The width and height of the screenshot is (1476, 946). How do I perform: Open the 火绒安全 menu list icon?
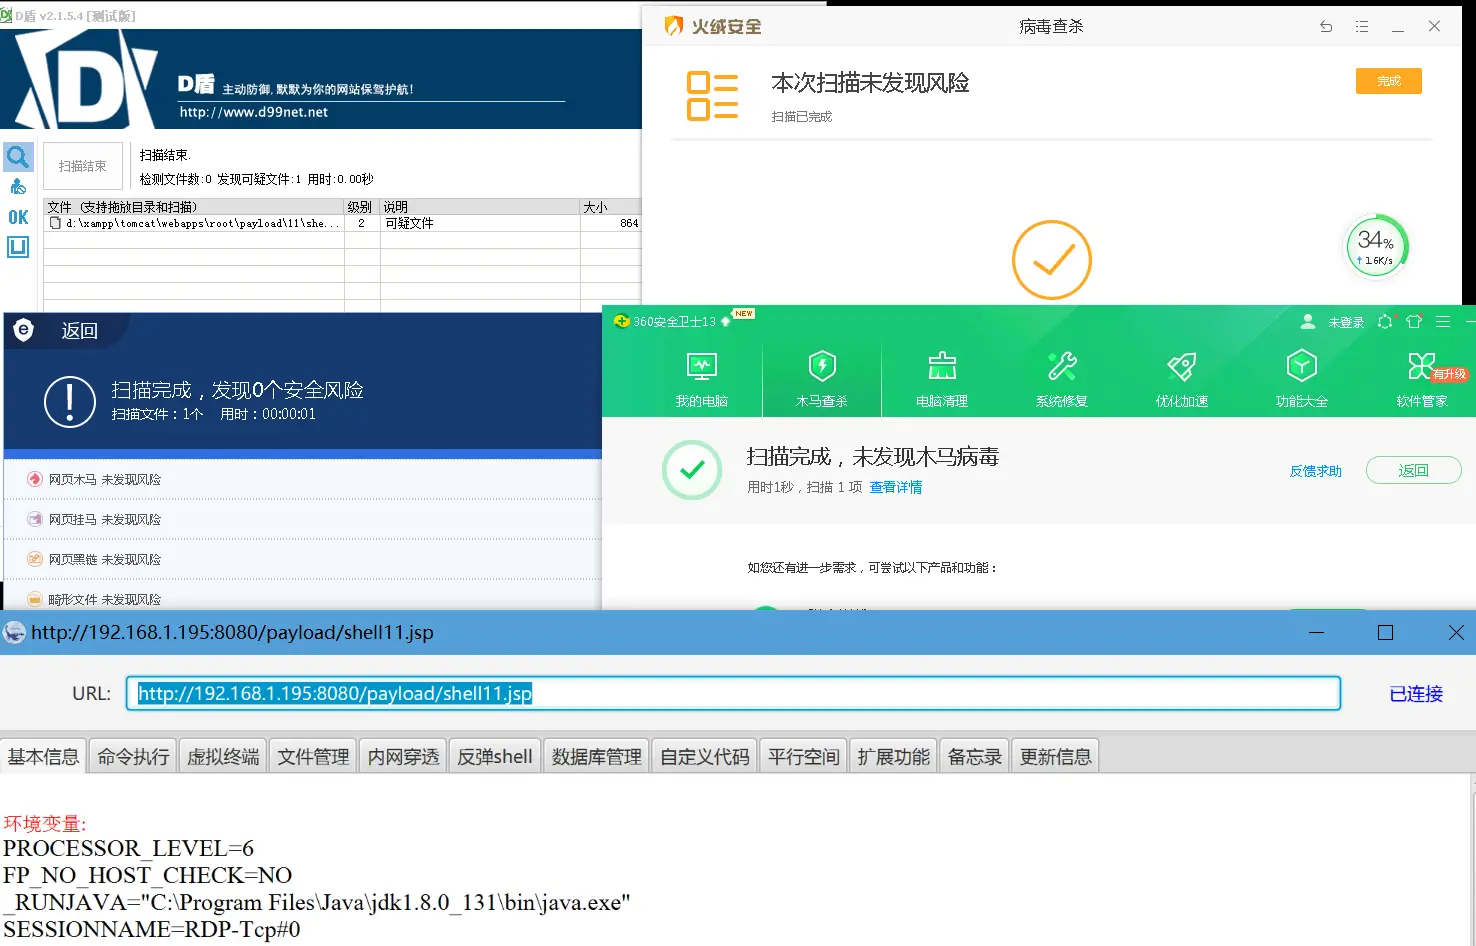(x=1362, y=27)
